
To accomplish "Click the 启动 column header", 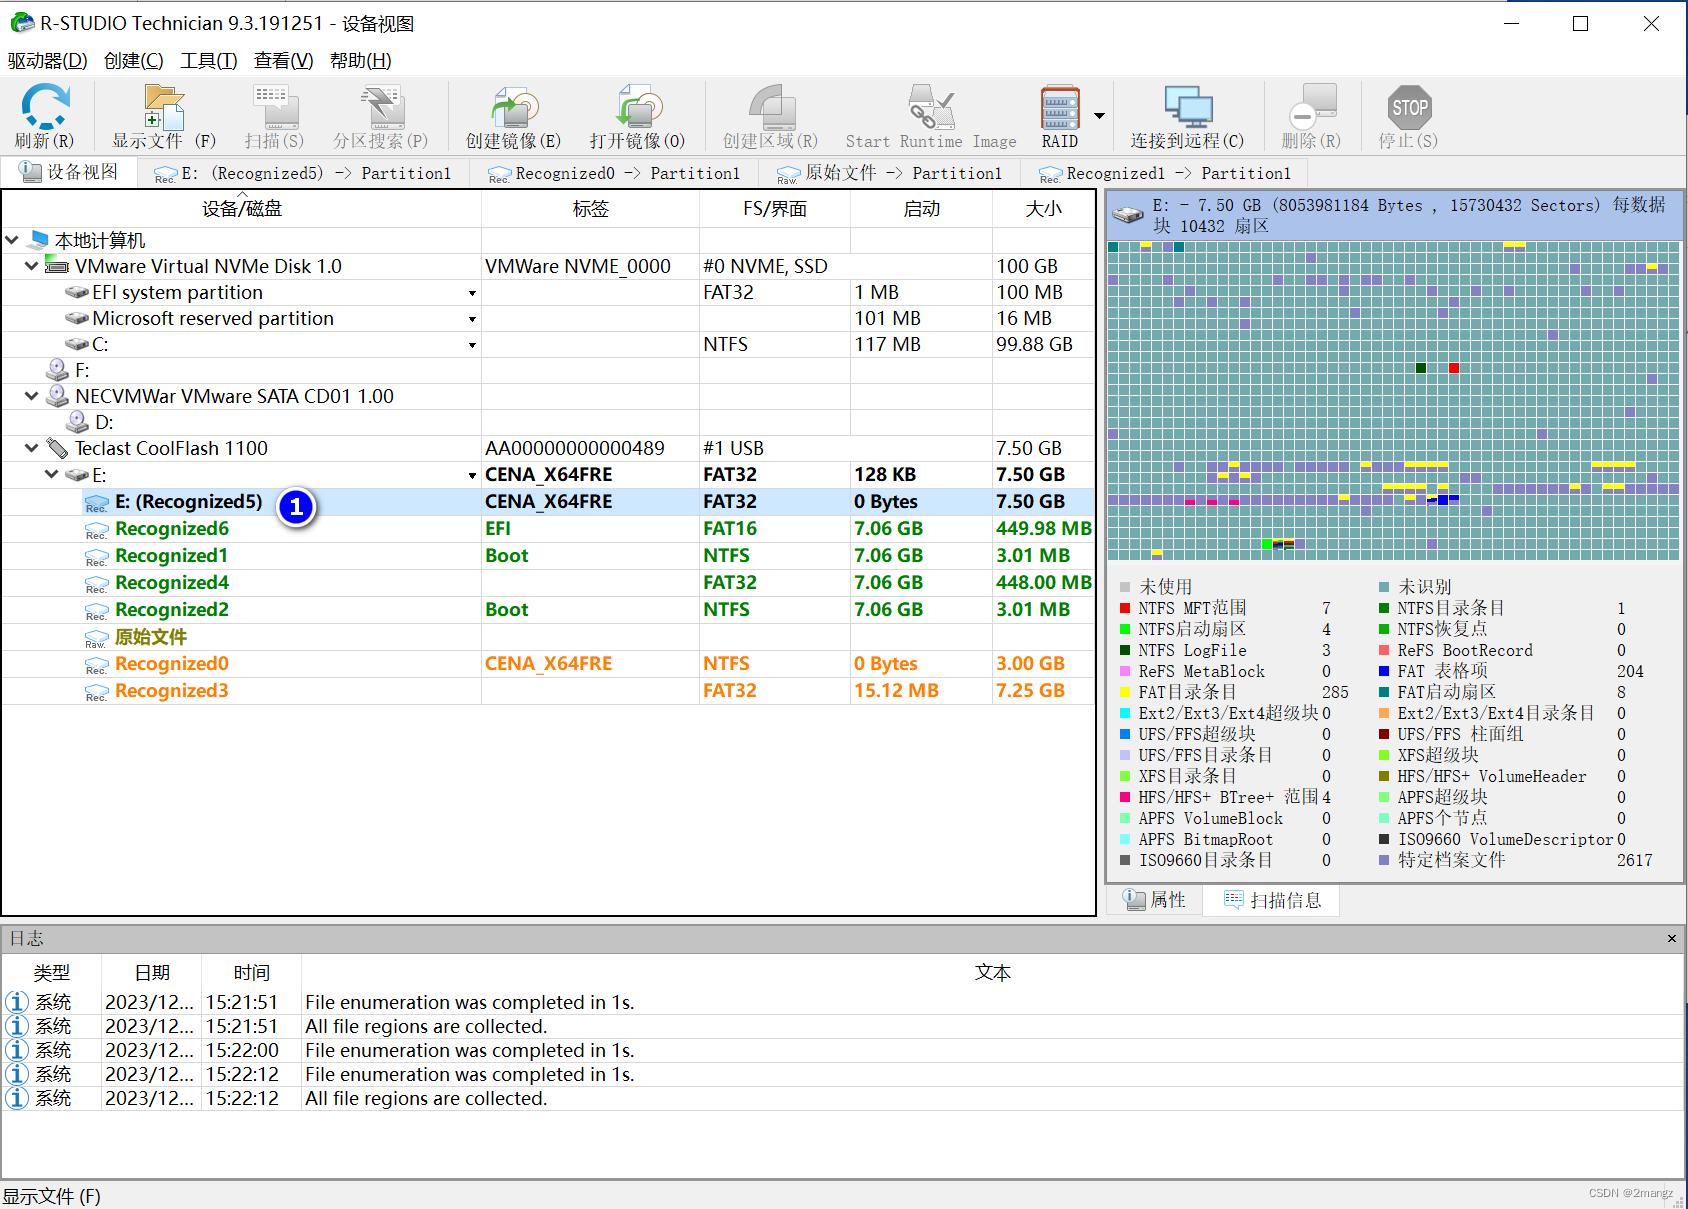I will [x=921, y=208].
